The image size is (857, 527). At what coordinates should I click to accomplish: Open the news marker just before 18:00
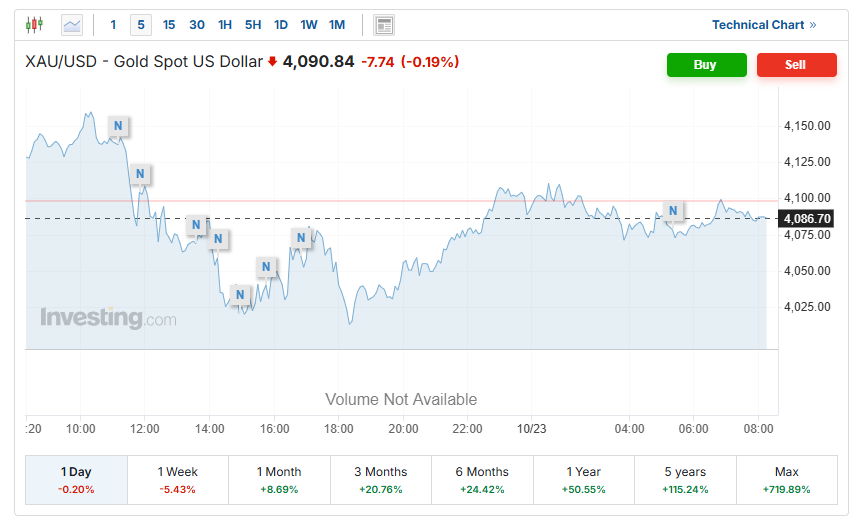point(301,237)
